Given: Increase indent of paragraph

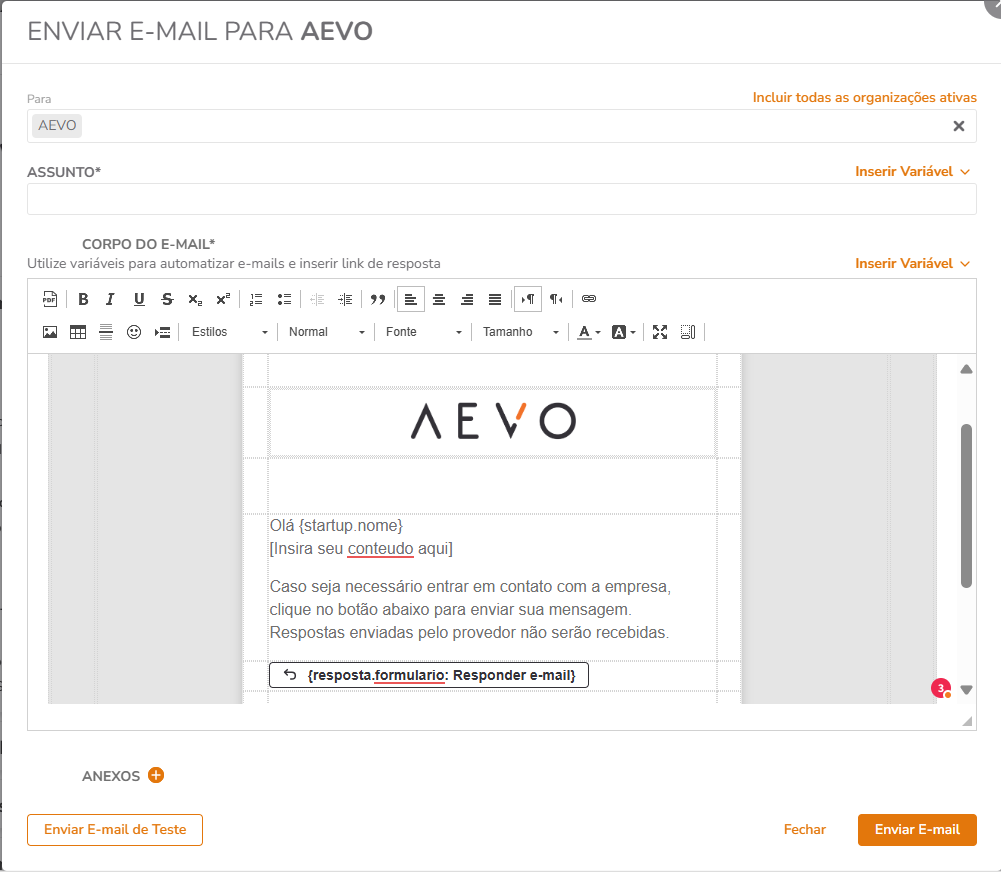Looking at the screenshot, I should pyautogui.click(x=345, y=299).
